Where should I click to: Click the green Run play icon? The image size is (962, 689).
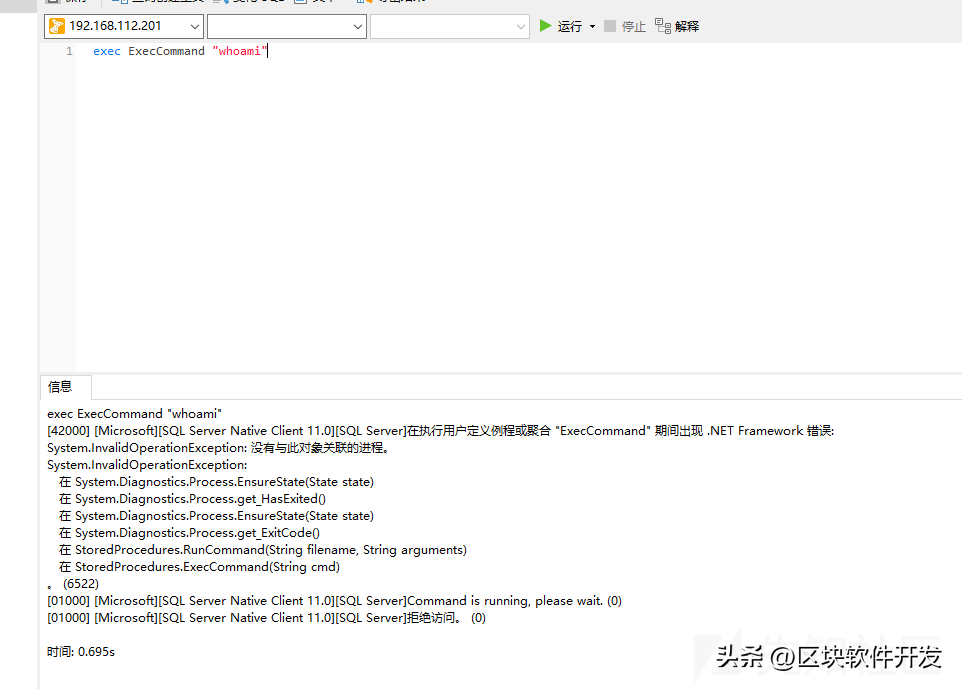pos(545,26)
